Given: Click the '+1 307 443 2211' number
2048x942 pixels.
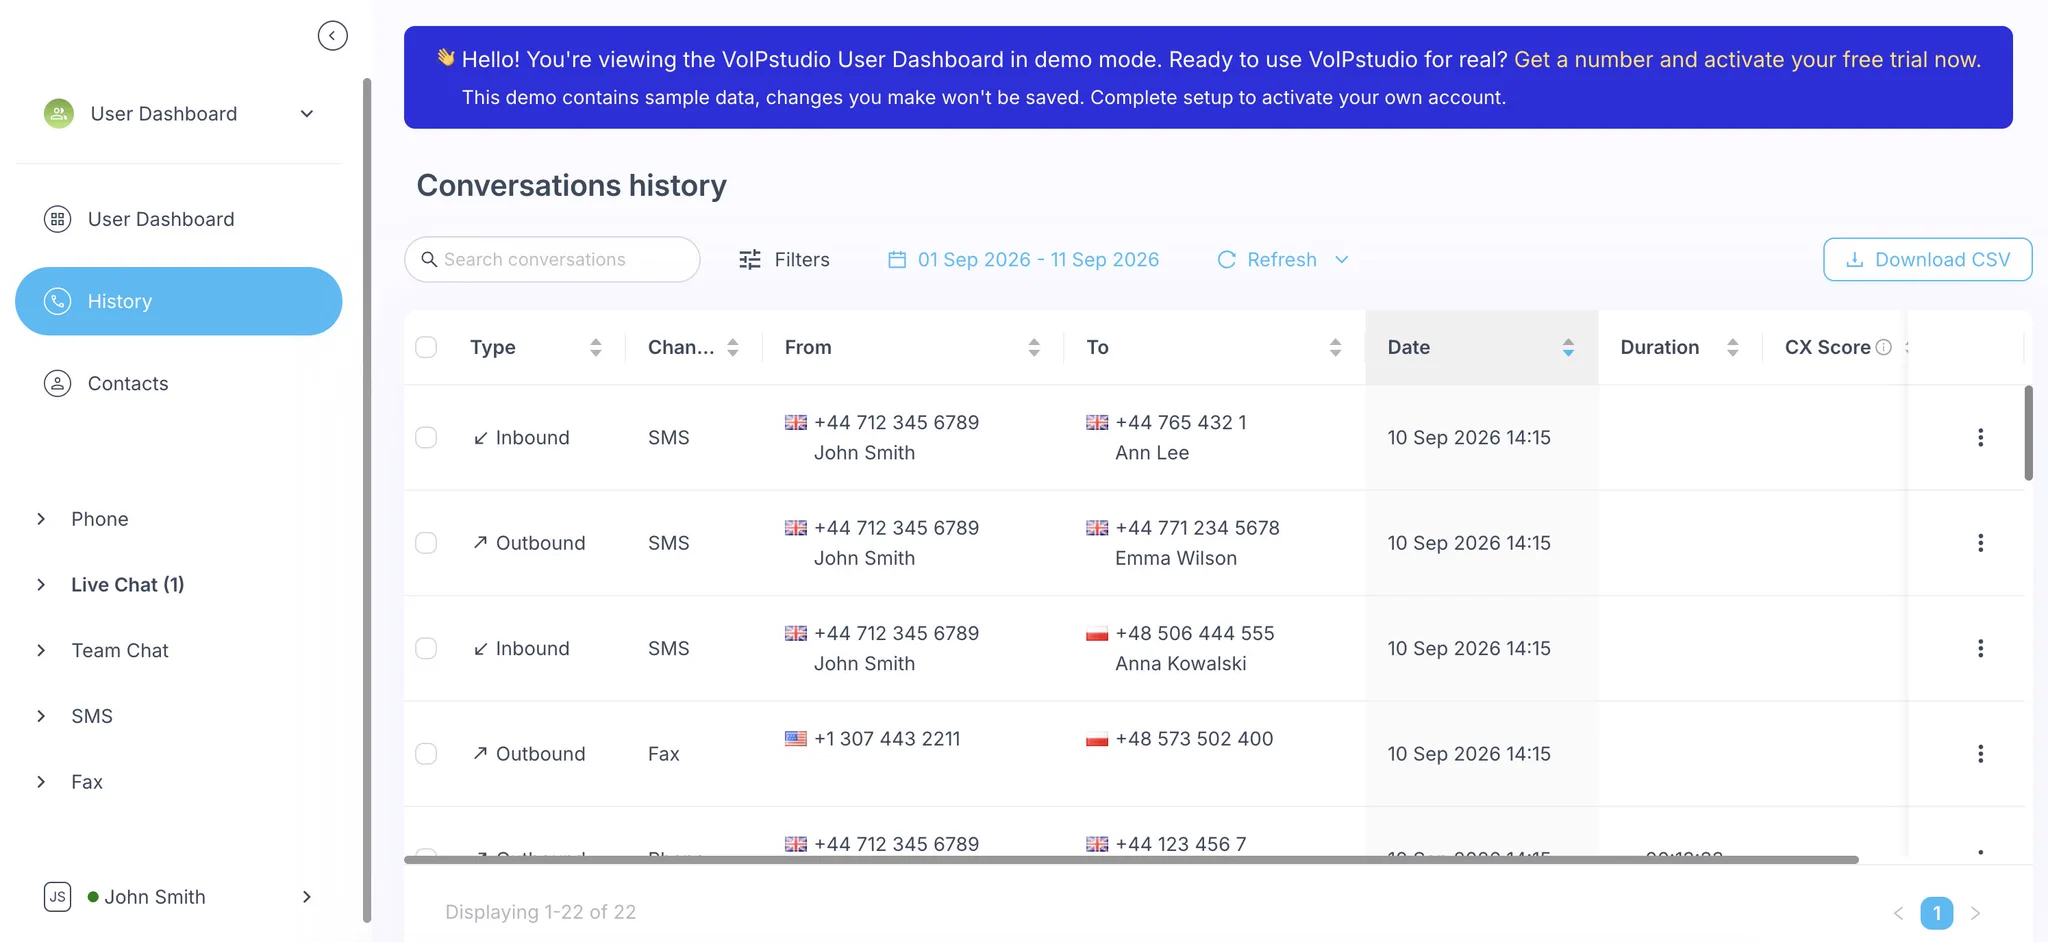Looking at the screenshot, I should click(887, 739).
